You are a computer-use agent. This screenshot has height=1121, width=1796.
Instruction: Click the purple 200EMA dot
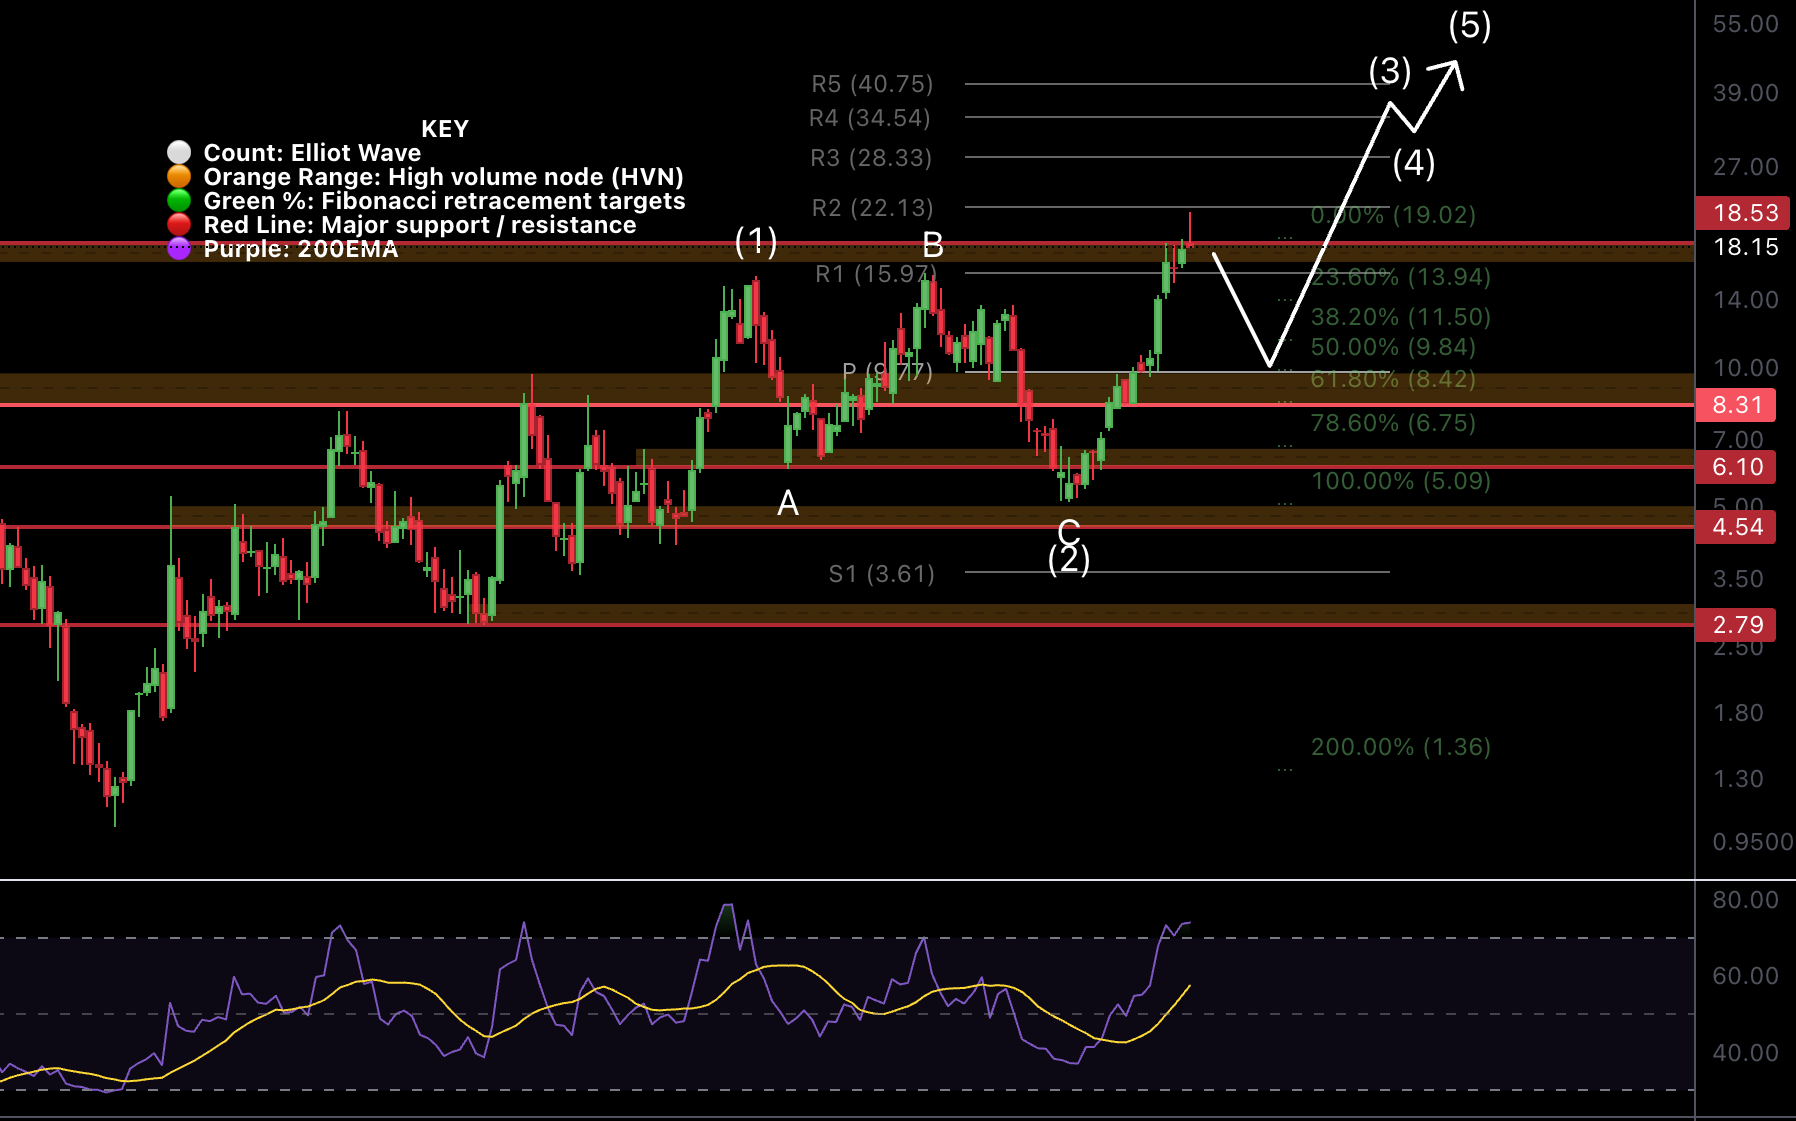coord(179,248)
